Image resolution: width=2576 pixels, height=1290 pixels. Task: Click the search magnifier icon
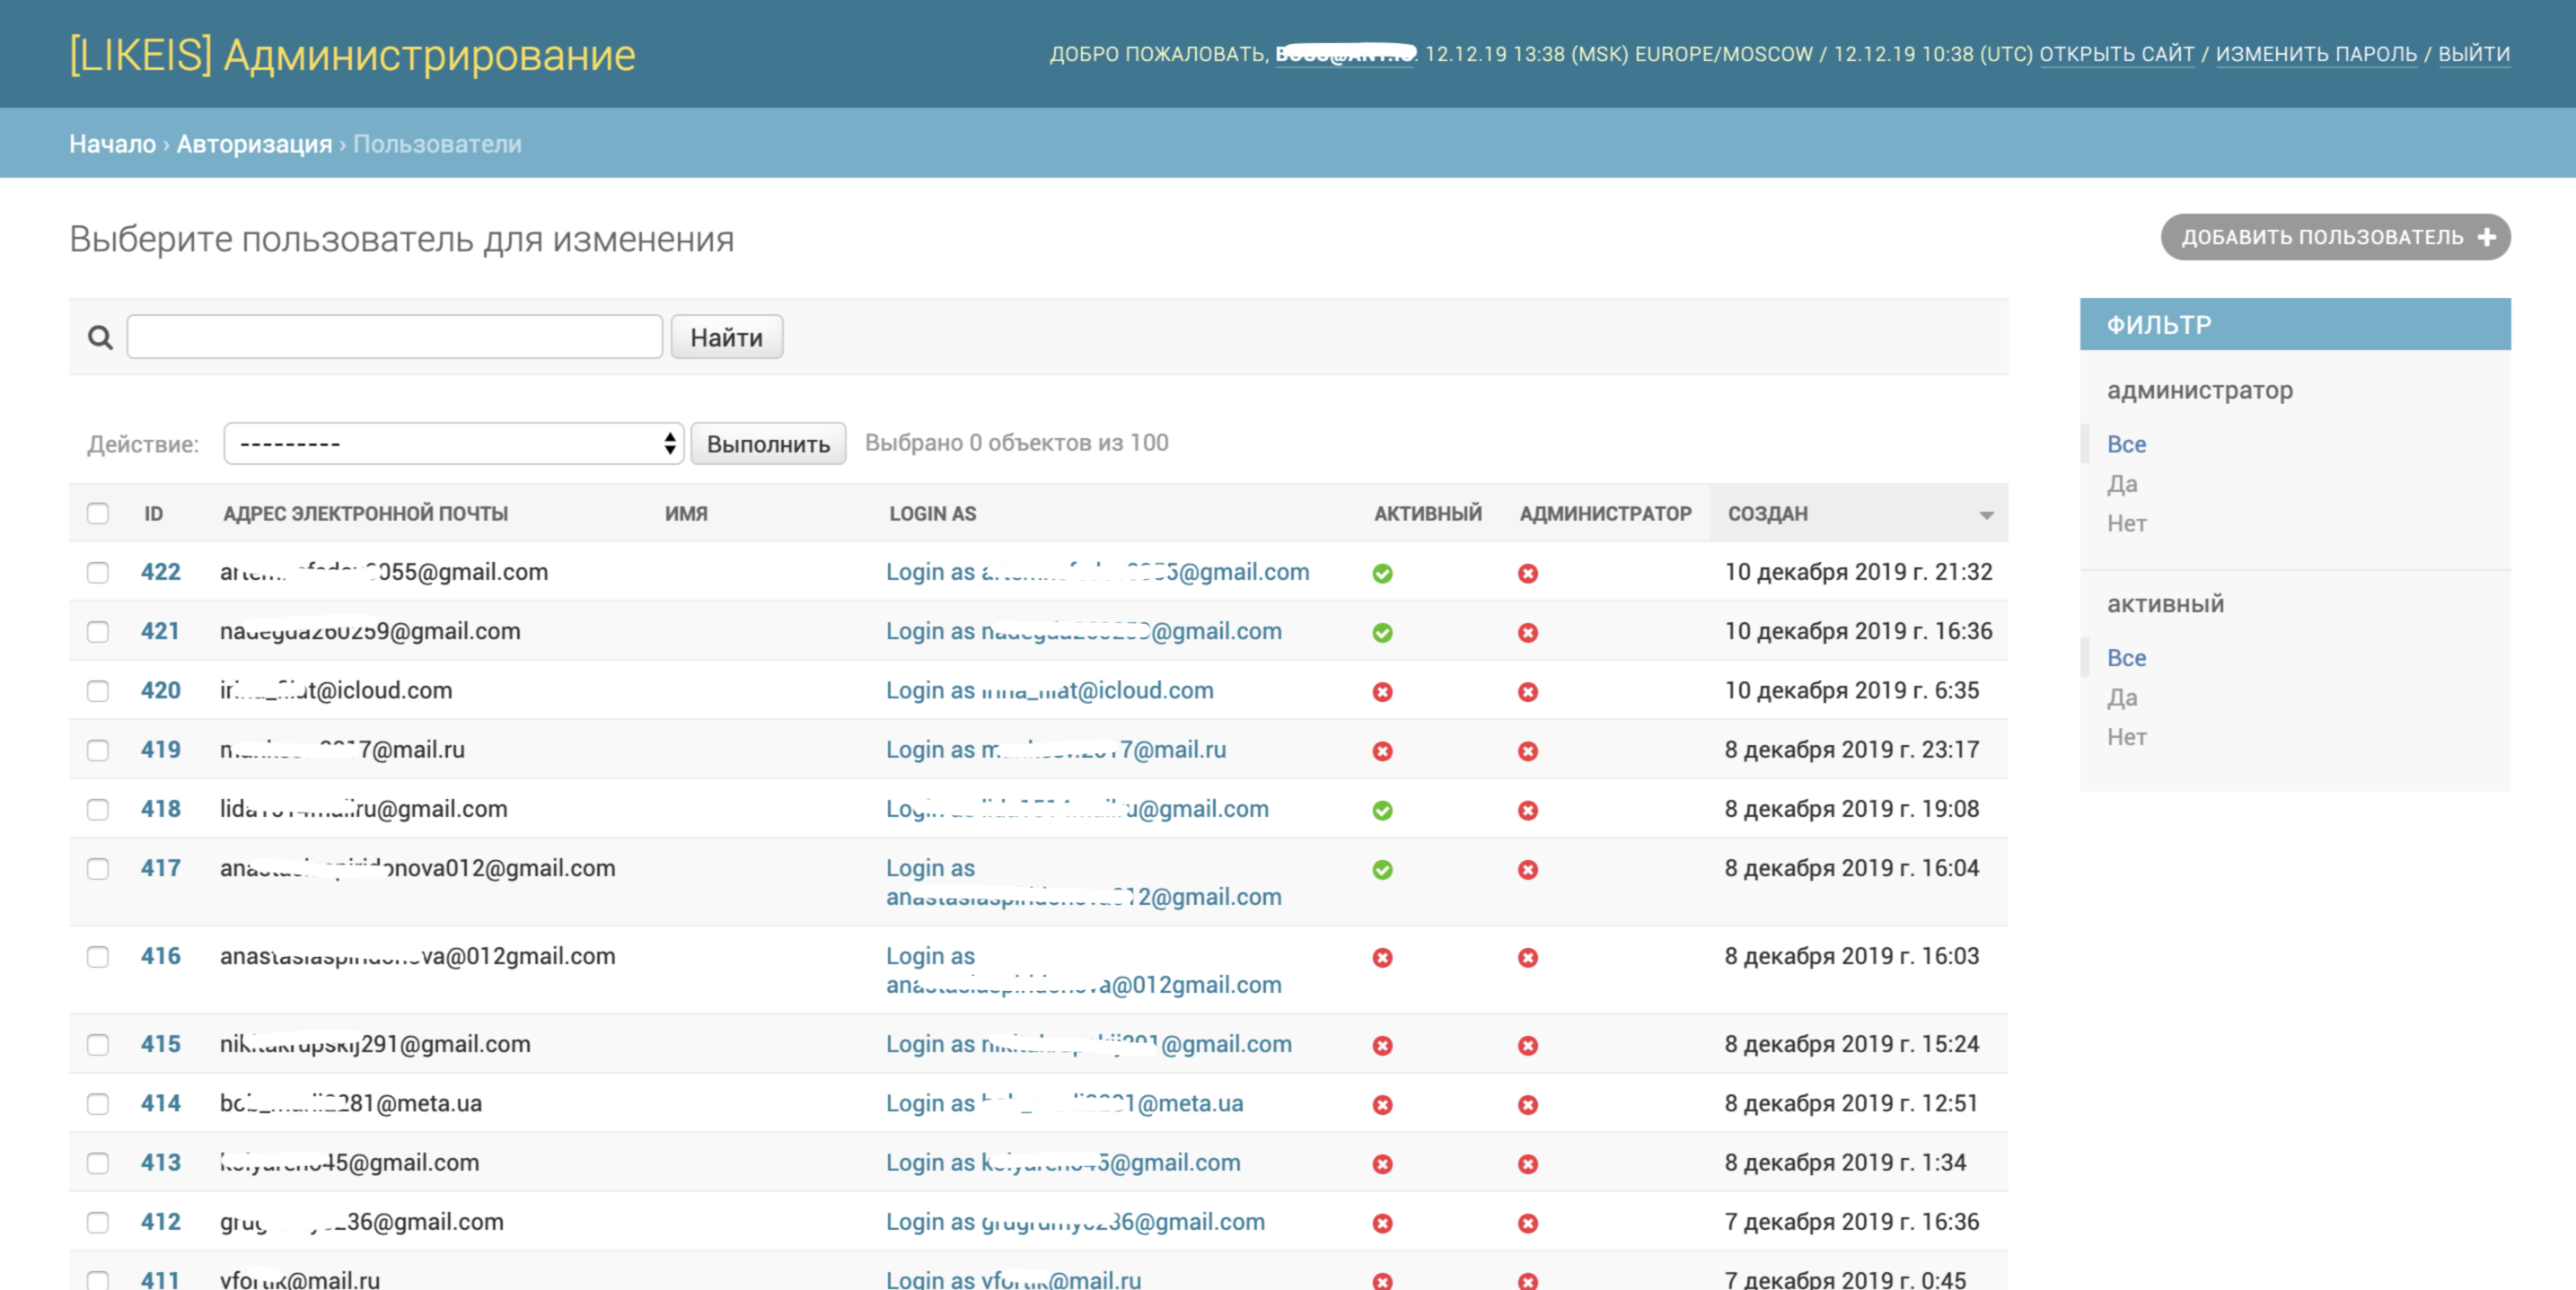[100, 338]
